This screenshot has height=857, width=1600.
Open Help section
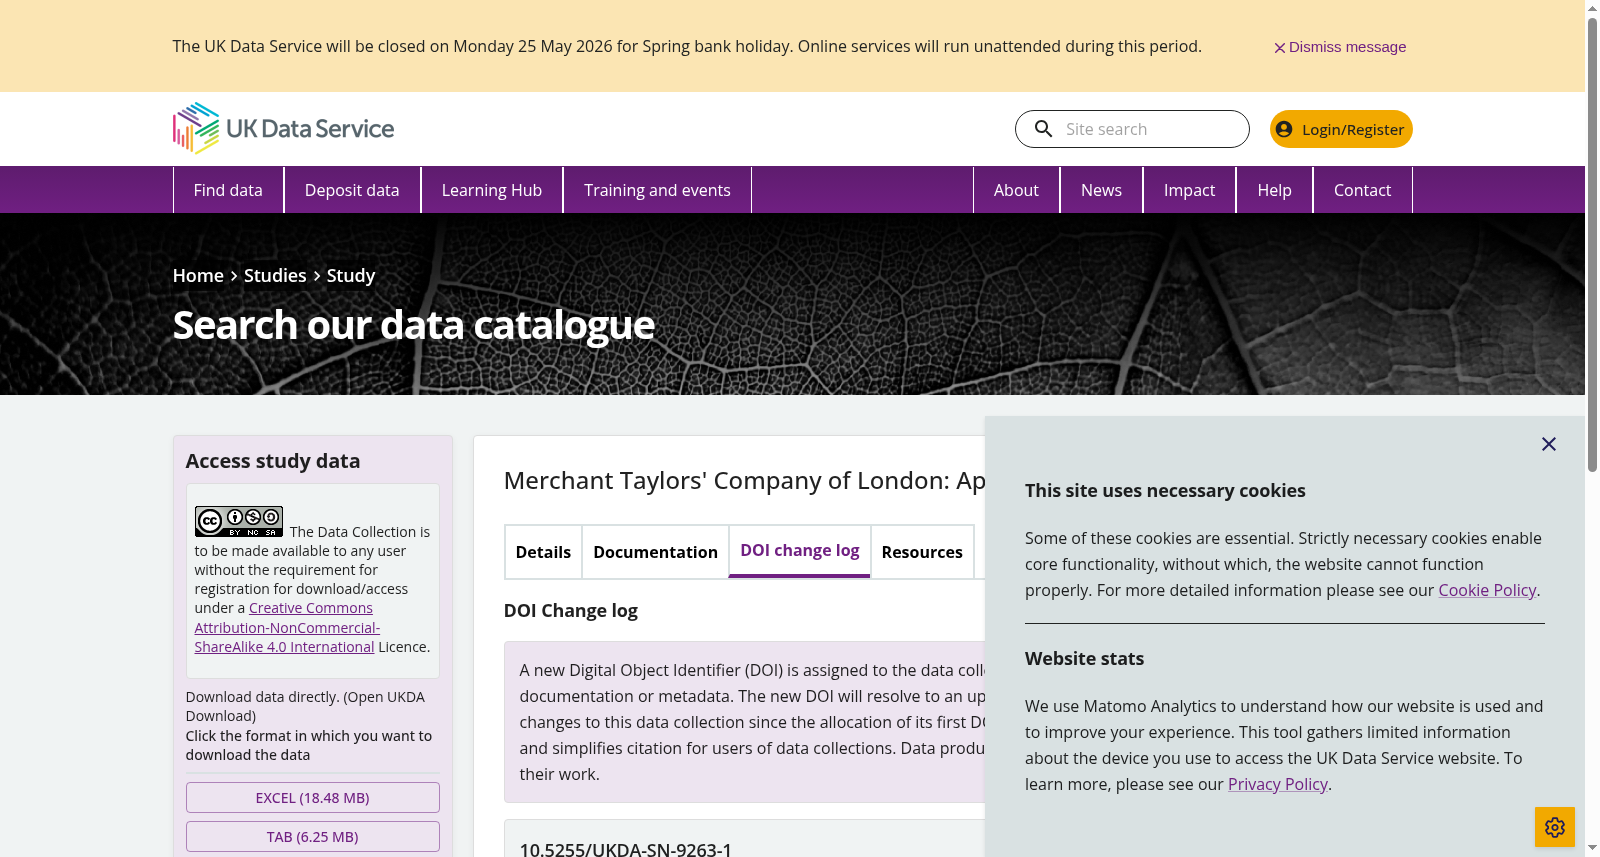pyautogui.click(x=1274, y=190)
